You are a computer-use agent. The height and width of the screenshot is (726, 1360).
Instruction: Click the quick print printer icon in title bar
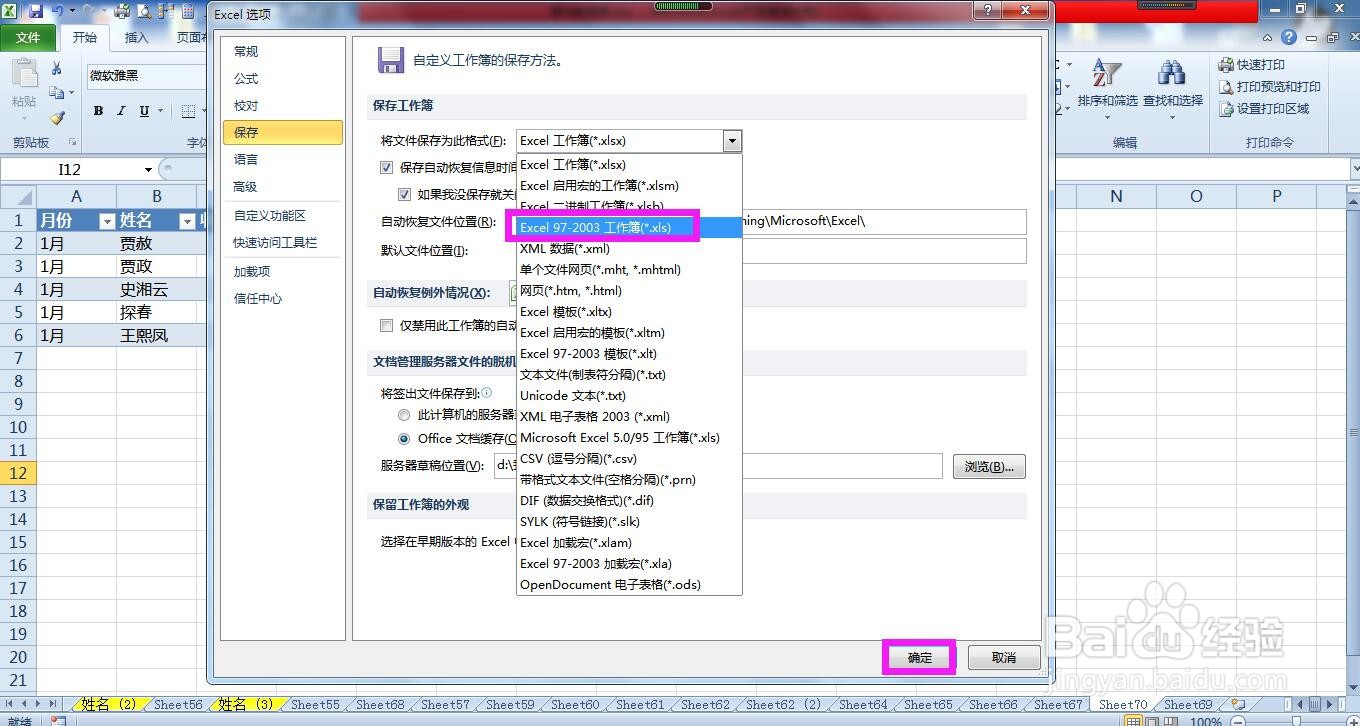(x=122, y=11)
